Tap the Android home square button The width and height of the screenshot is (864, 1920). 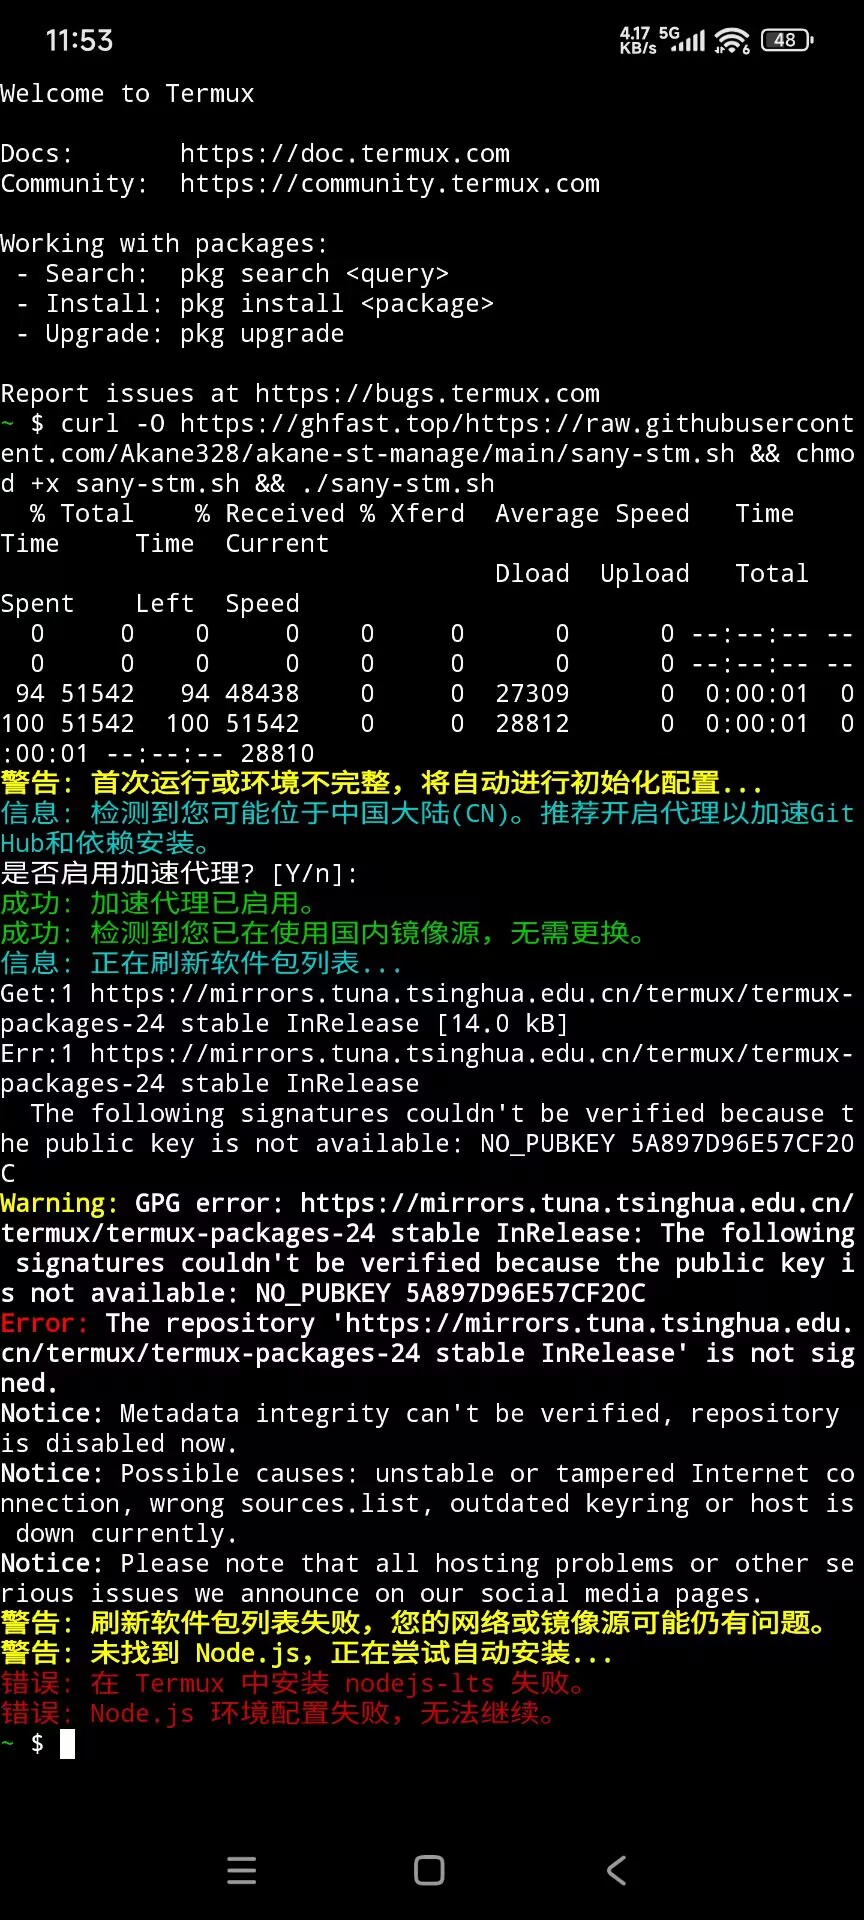click(429, 1870)
